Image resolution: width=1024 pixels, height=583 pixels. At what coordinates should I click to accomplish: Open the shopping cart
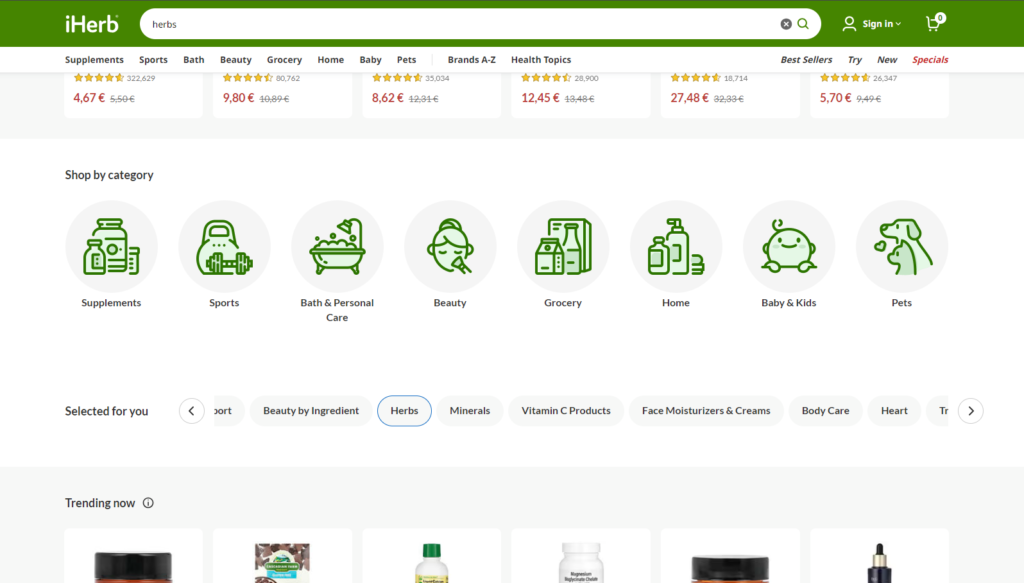932,23
